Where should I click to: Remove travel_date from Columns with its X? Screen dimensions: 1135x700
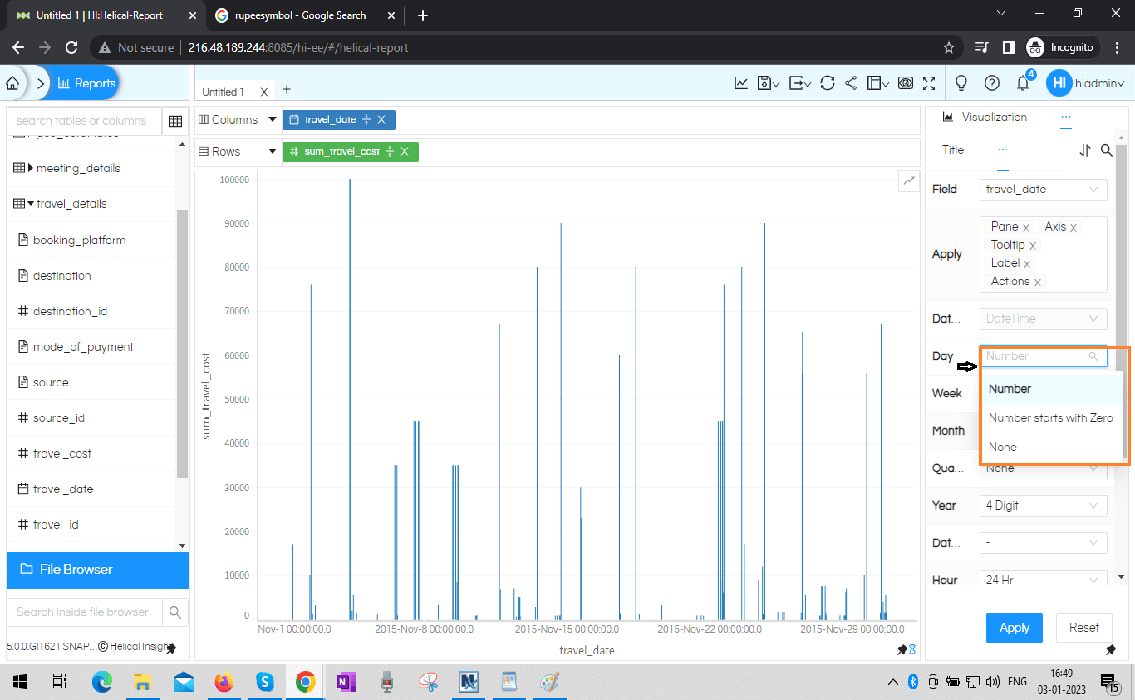(x=381, y=119)
